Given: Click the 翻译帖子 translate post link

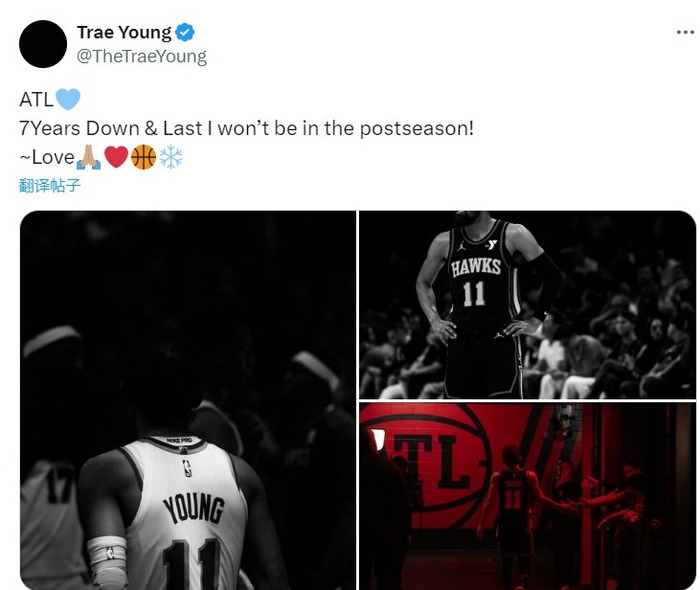Looking at the screenshot, I should coord(50,185).
